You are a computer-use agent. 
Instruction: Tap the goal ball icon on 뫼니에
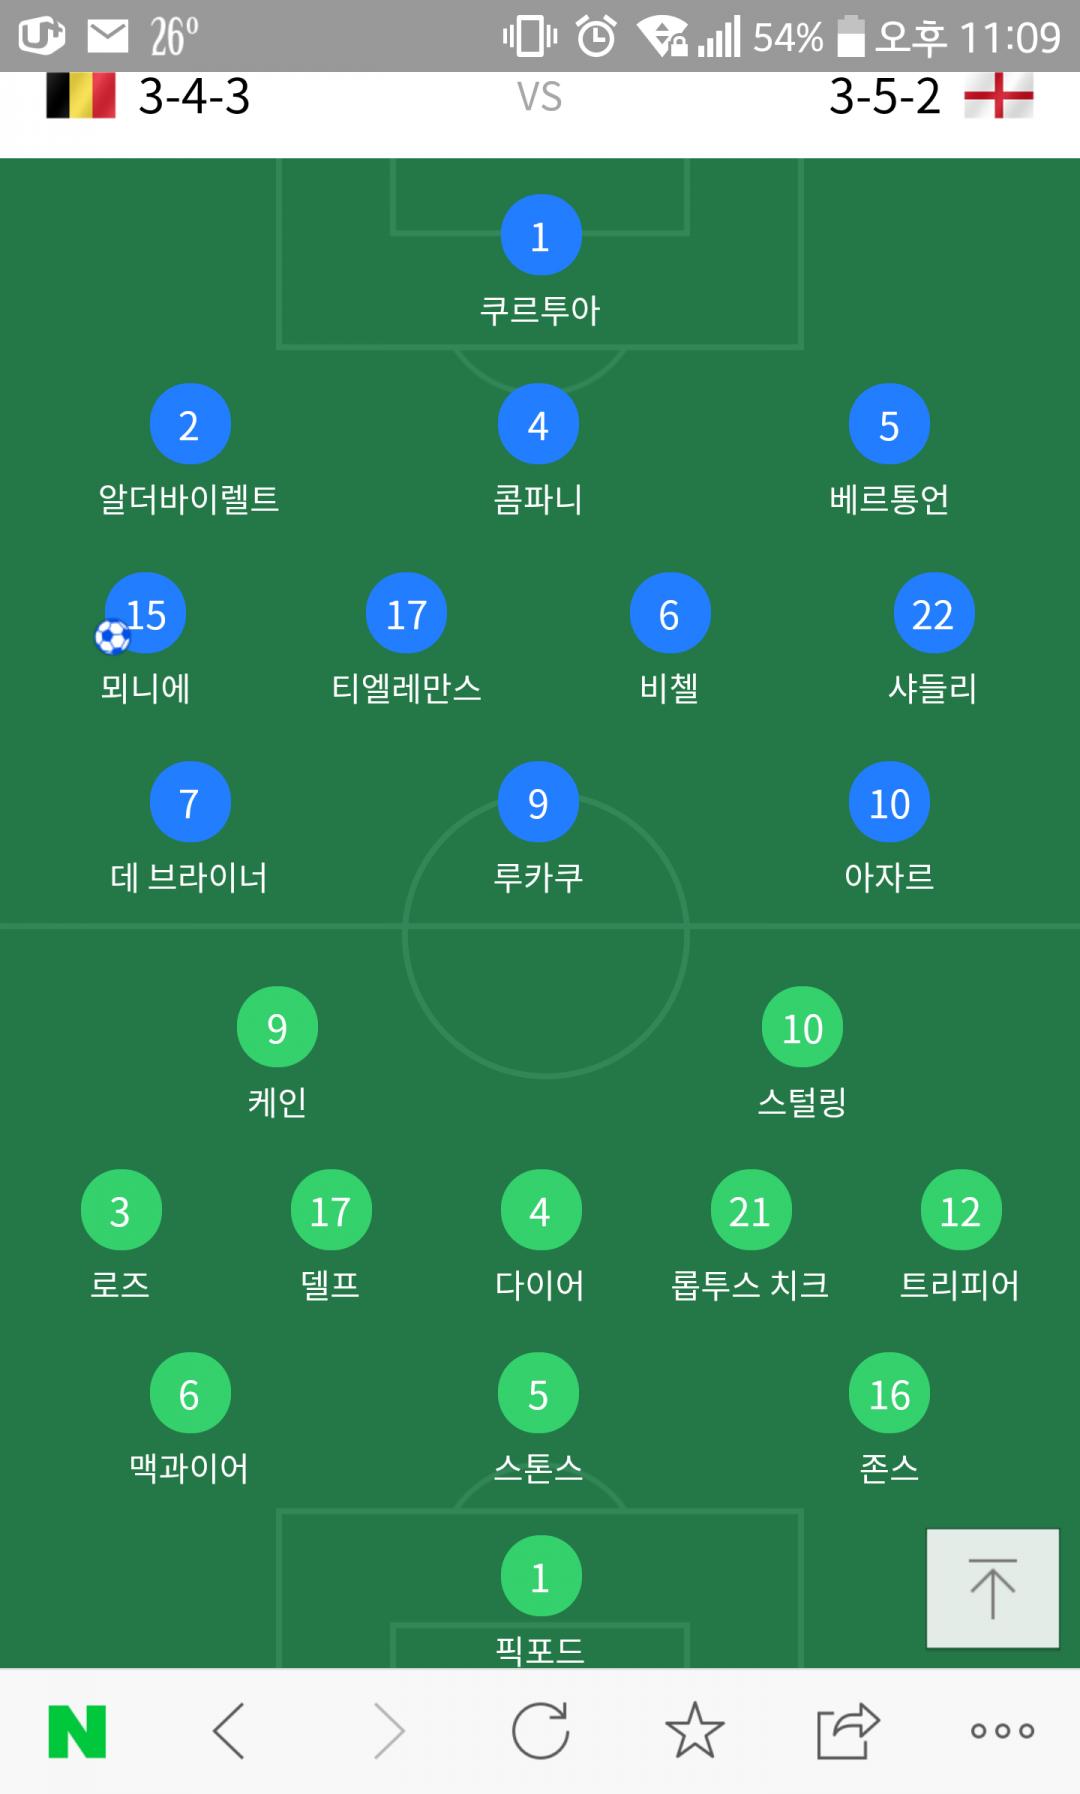pyautogui.click(x=112, y=636)
